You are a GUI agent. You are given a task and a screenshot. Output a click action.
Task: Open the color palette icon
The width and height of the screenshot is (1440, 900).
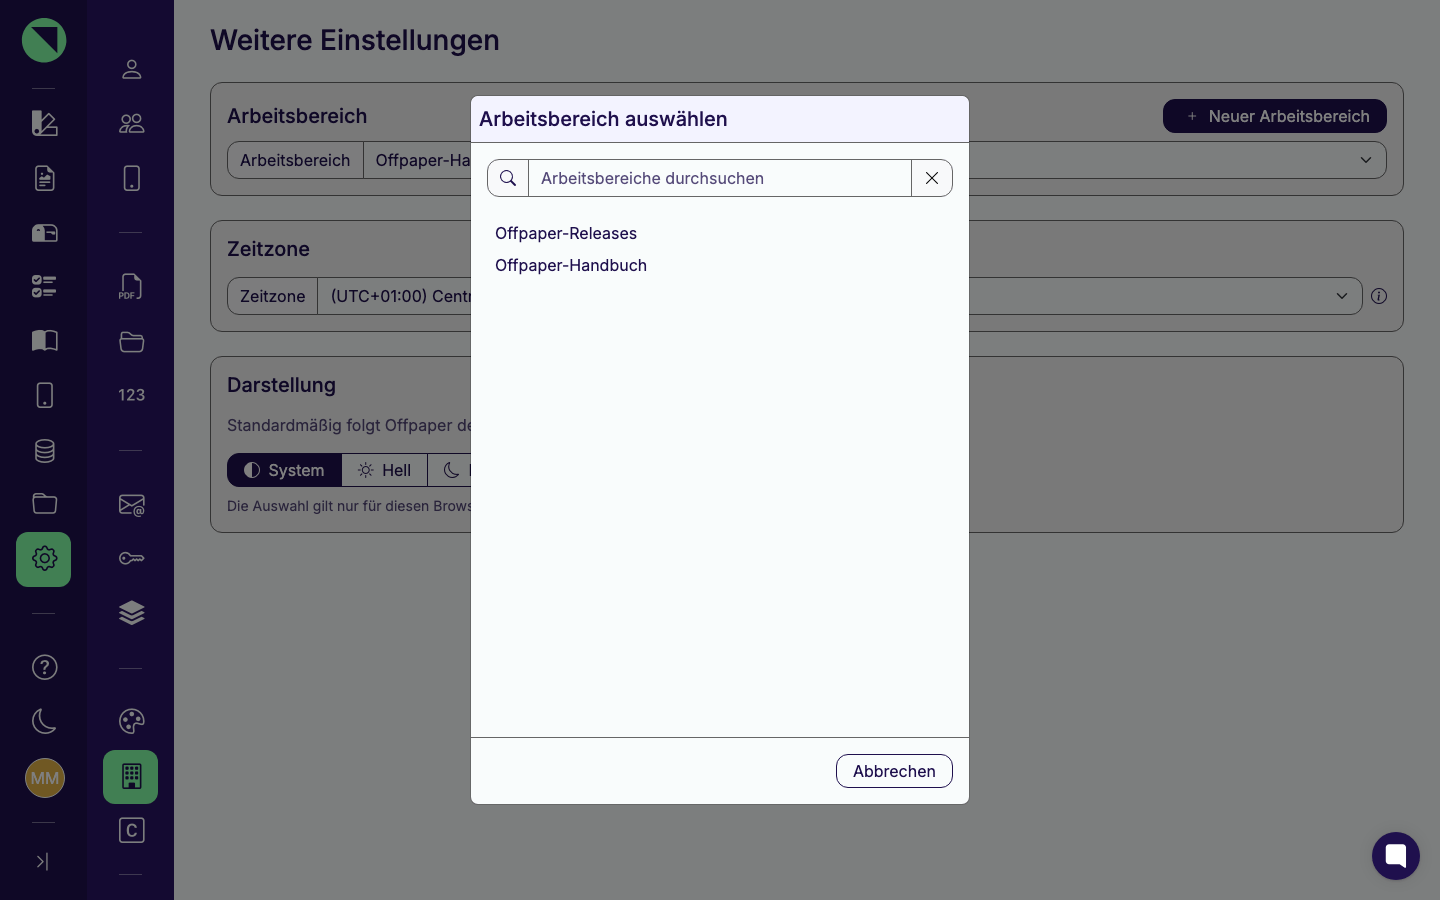coord(131,721)
